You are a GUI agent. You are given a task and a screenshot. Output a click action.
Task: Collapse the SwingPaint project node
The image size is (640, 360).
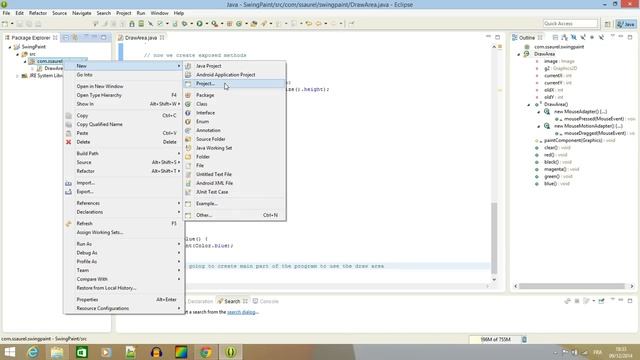pyautogui.click(x=10, y=47)
